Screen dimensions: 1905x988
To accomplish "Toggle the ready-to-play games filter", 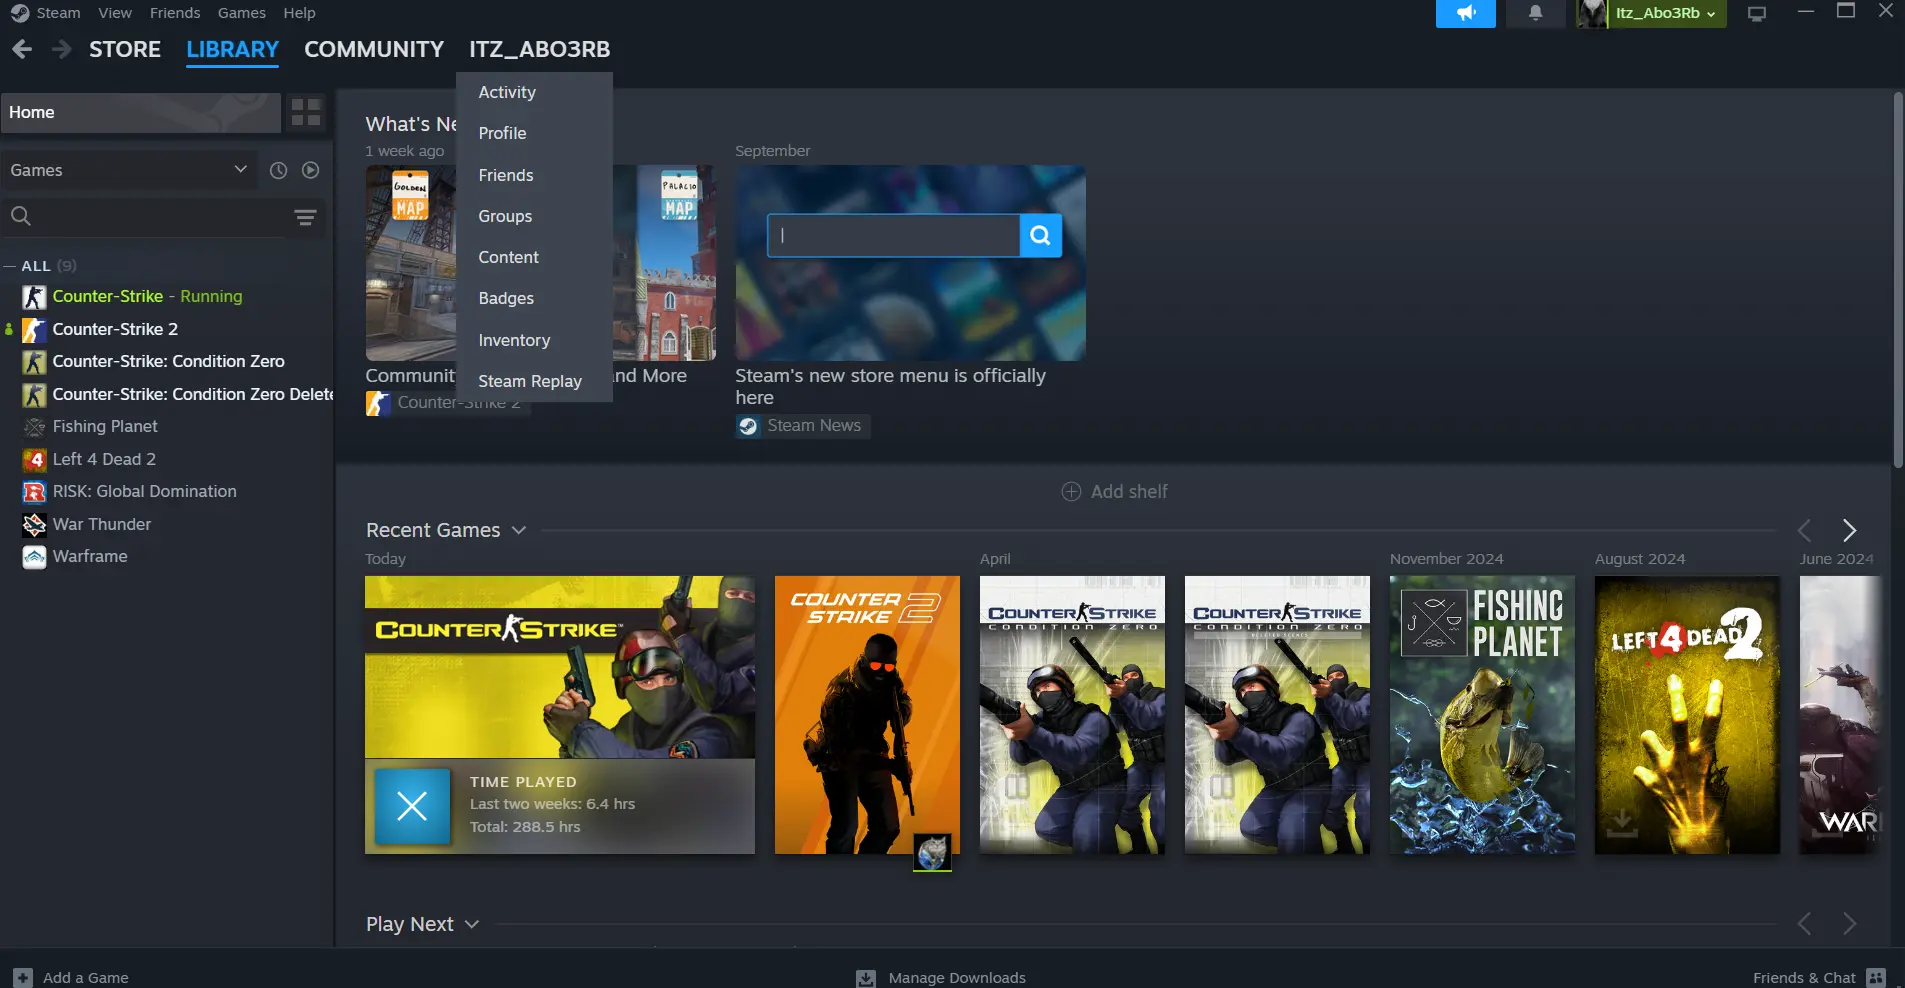I will tap(311, 171).
